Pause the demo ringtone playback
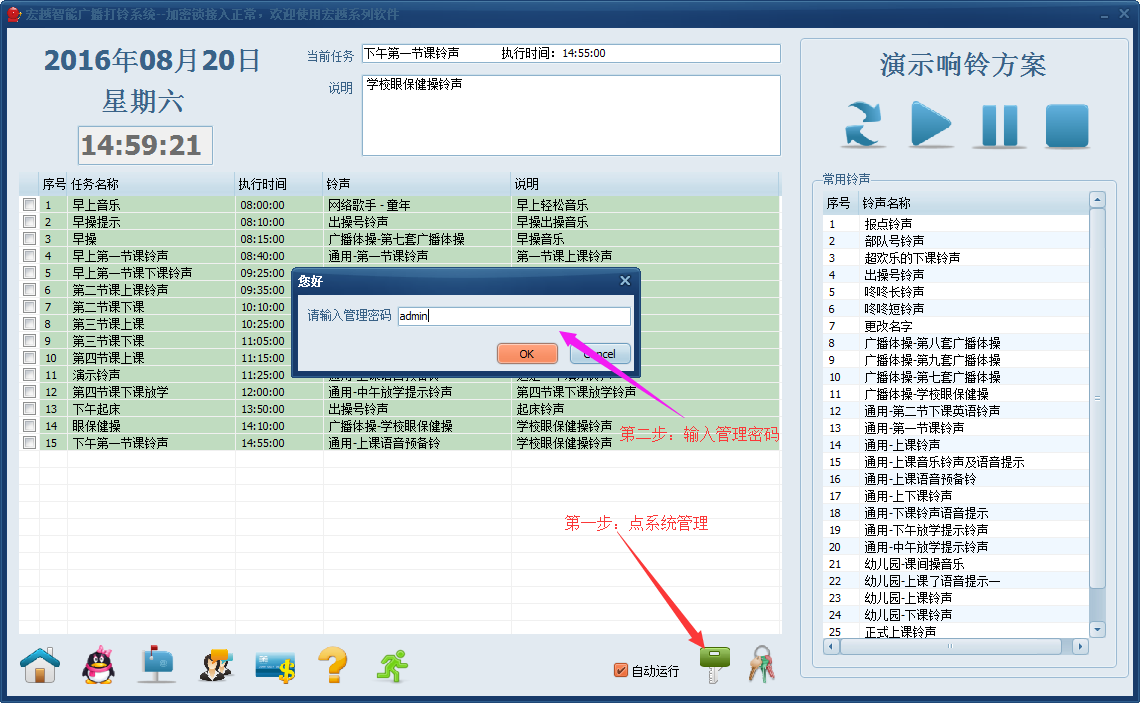 click(999, 126)
